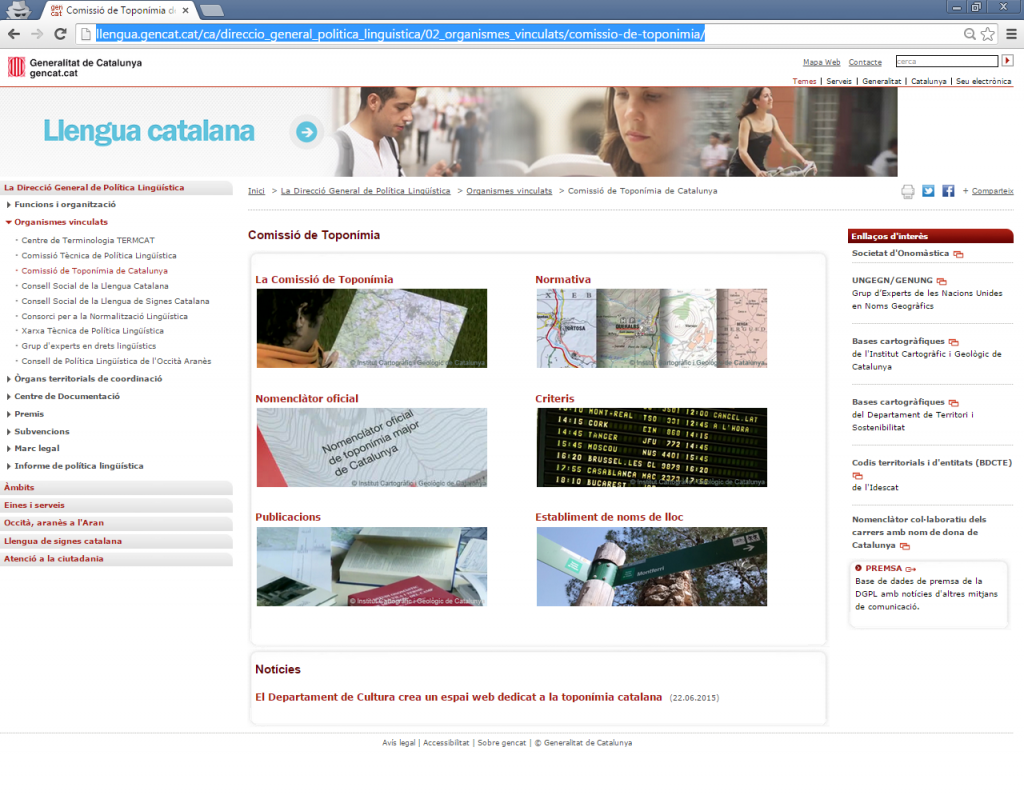Share page via Twitter icon
Screen dimensions: 1024x795
(928, 191)
